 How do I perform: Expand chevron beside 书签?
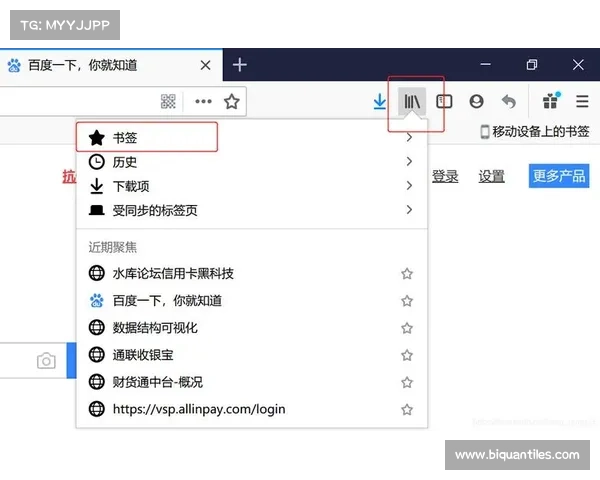pyautogui.click(x=409, y=137)
